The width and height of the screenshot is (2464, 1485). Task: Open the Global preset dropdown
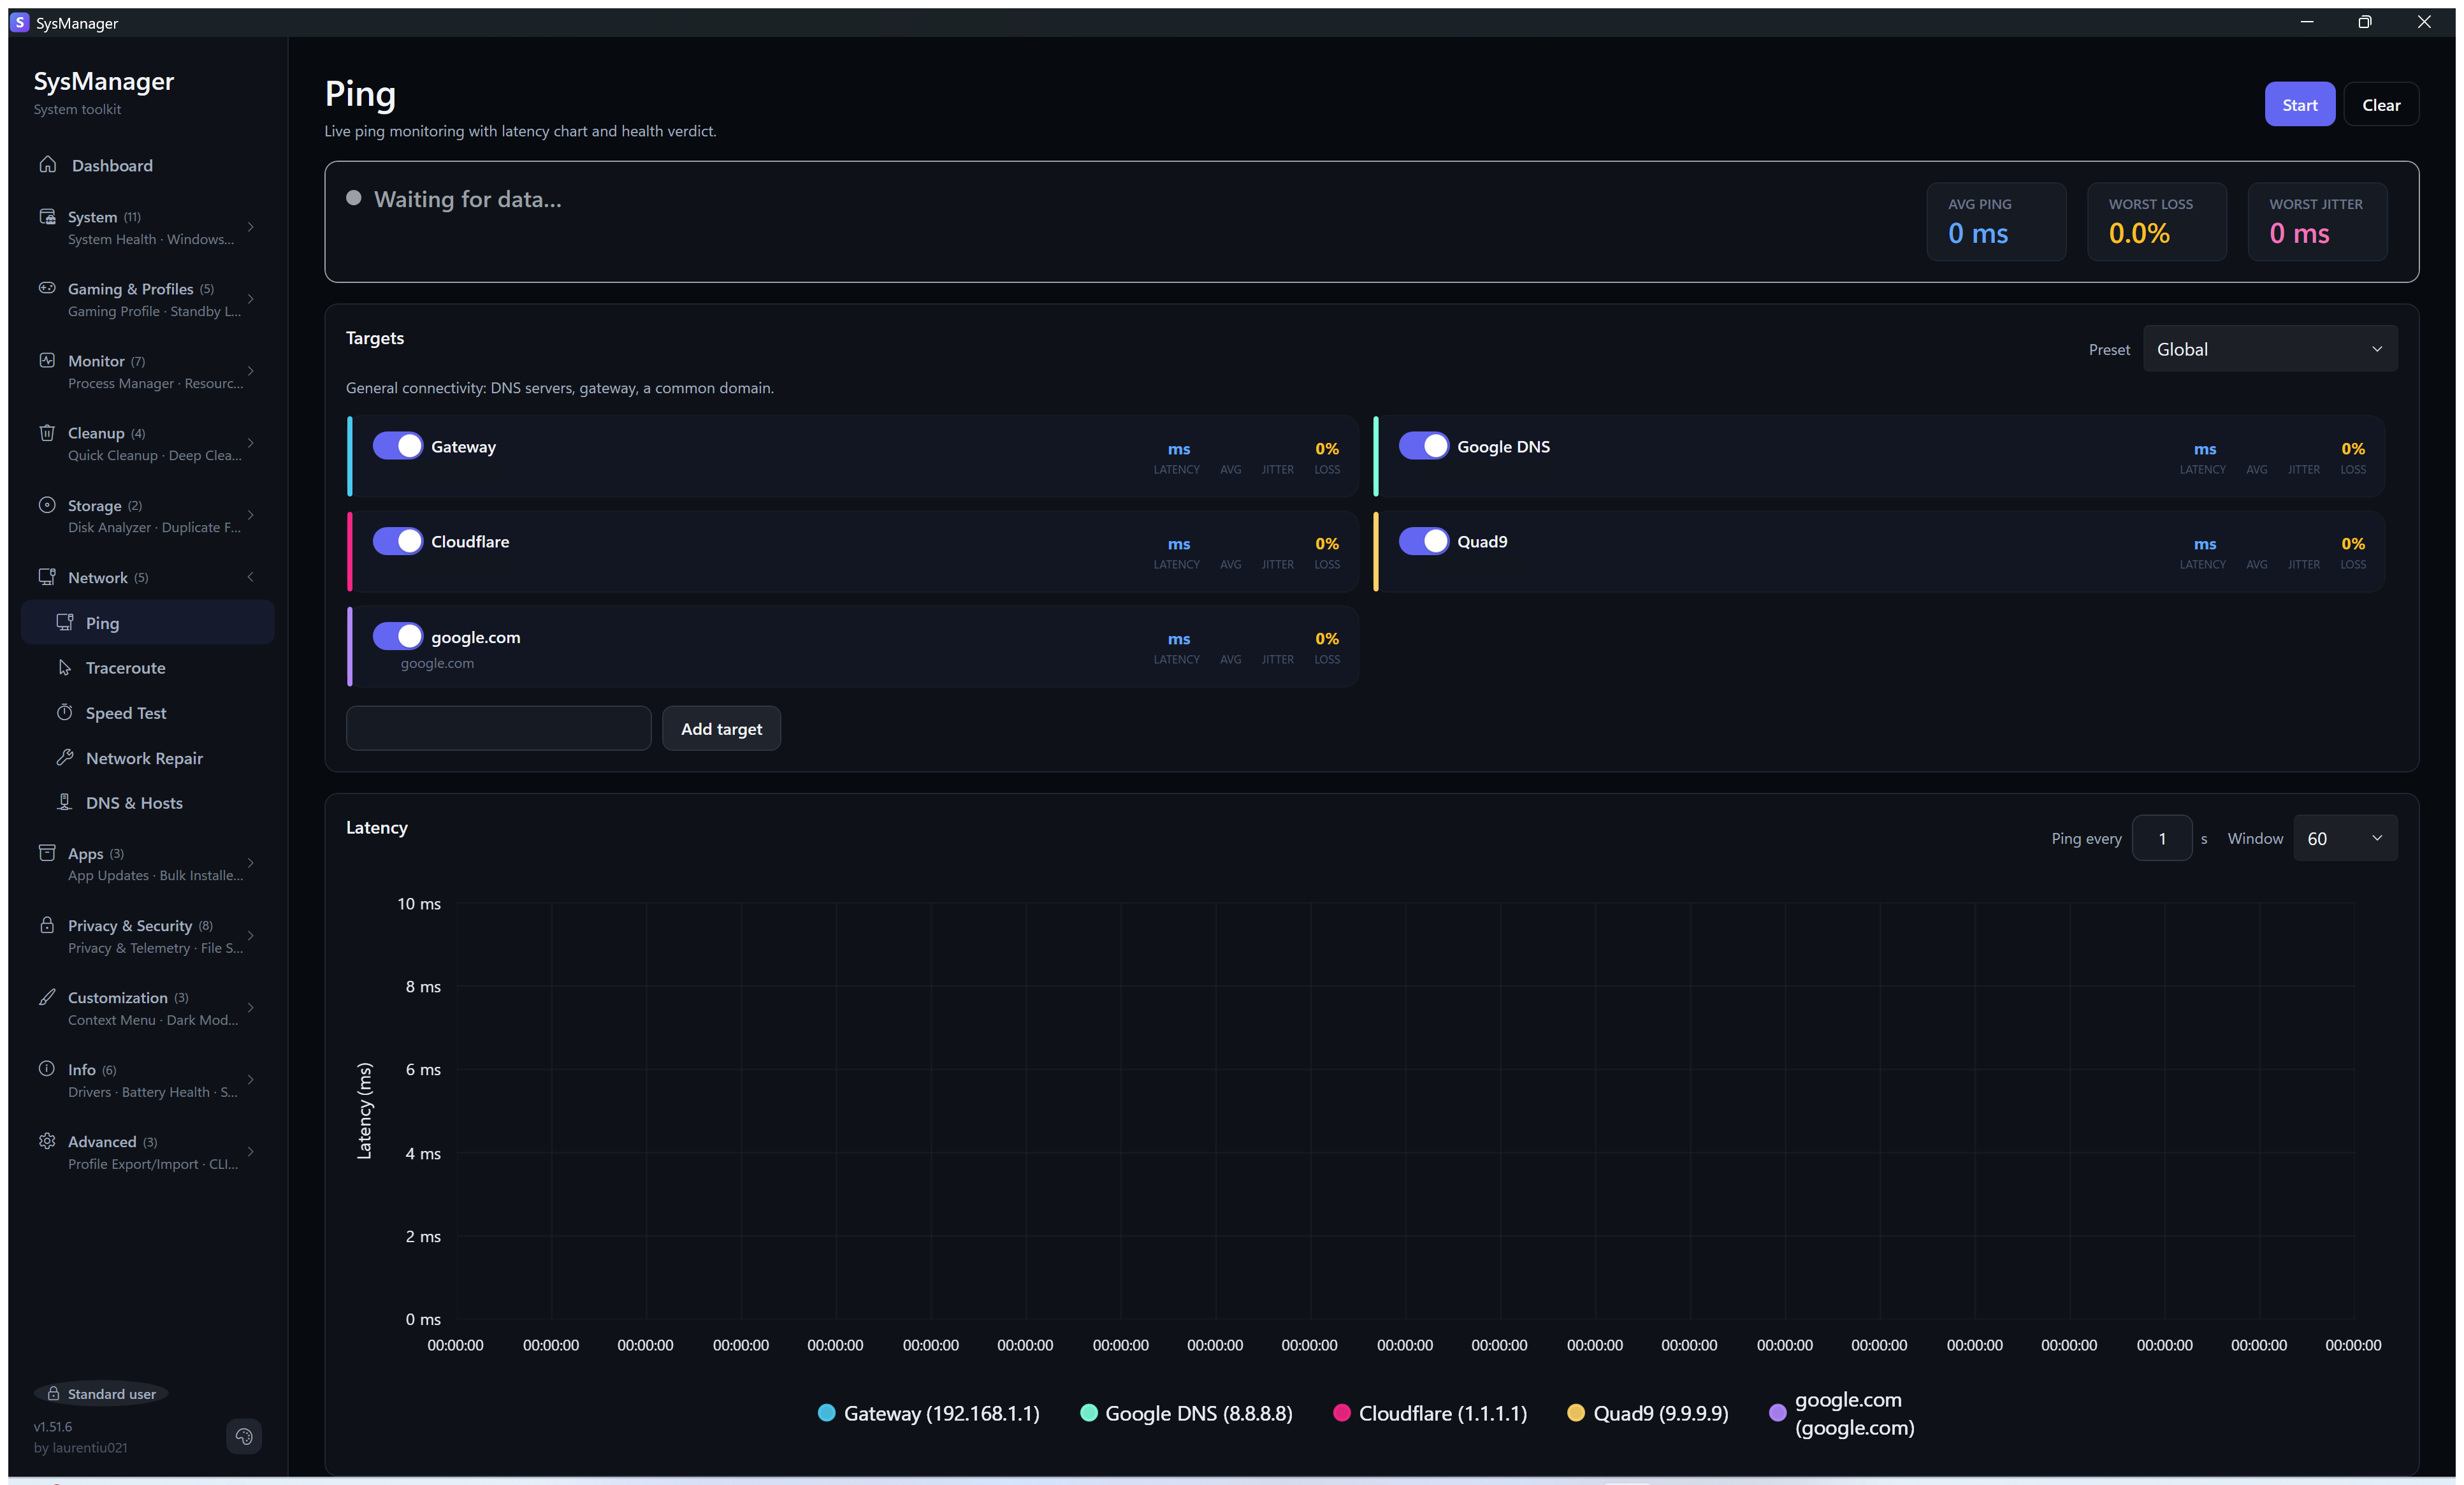2270,349
